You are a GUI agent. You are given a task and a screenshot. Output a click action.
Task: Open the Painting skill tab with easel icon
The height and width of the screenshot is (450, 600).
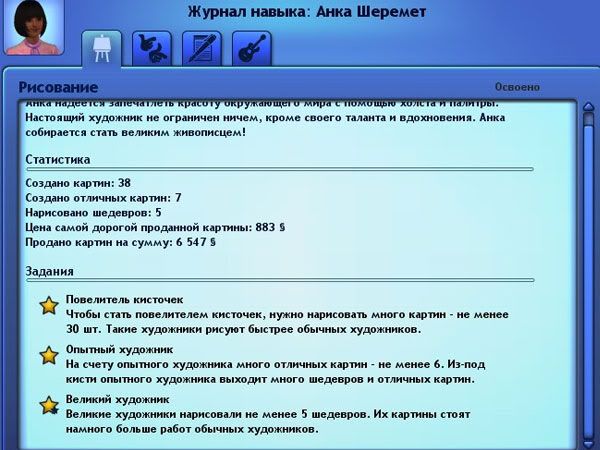tap(102, 49)
